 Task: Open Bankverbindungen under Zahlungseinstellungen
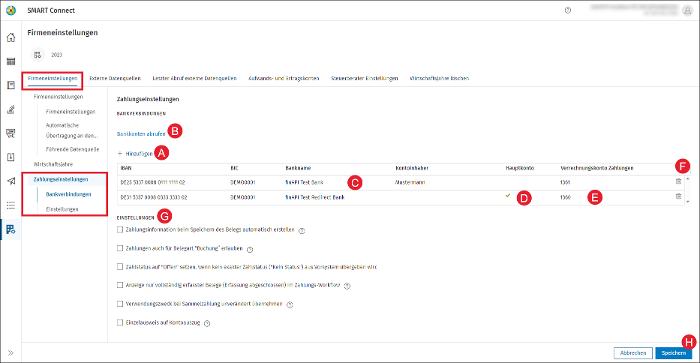point(68,194)
